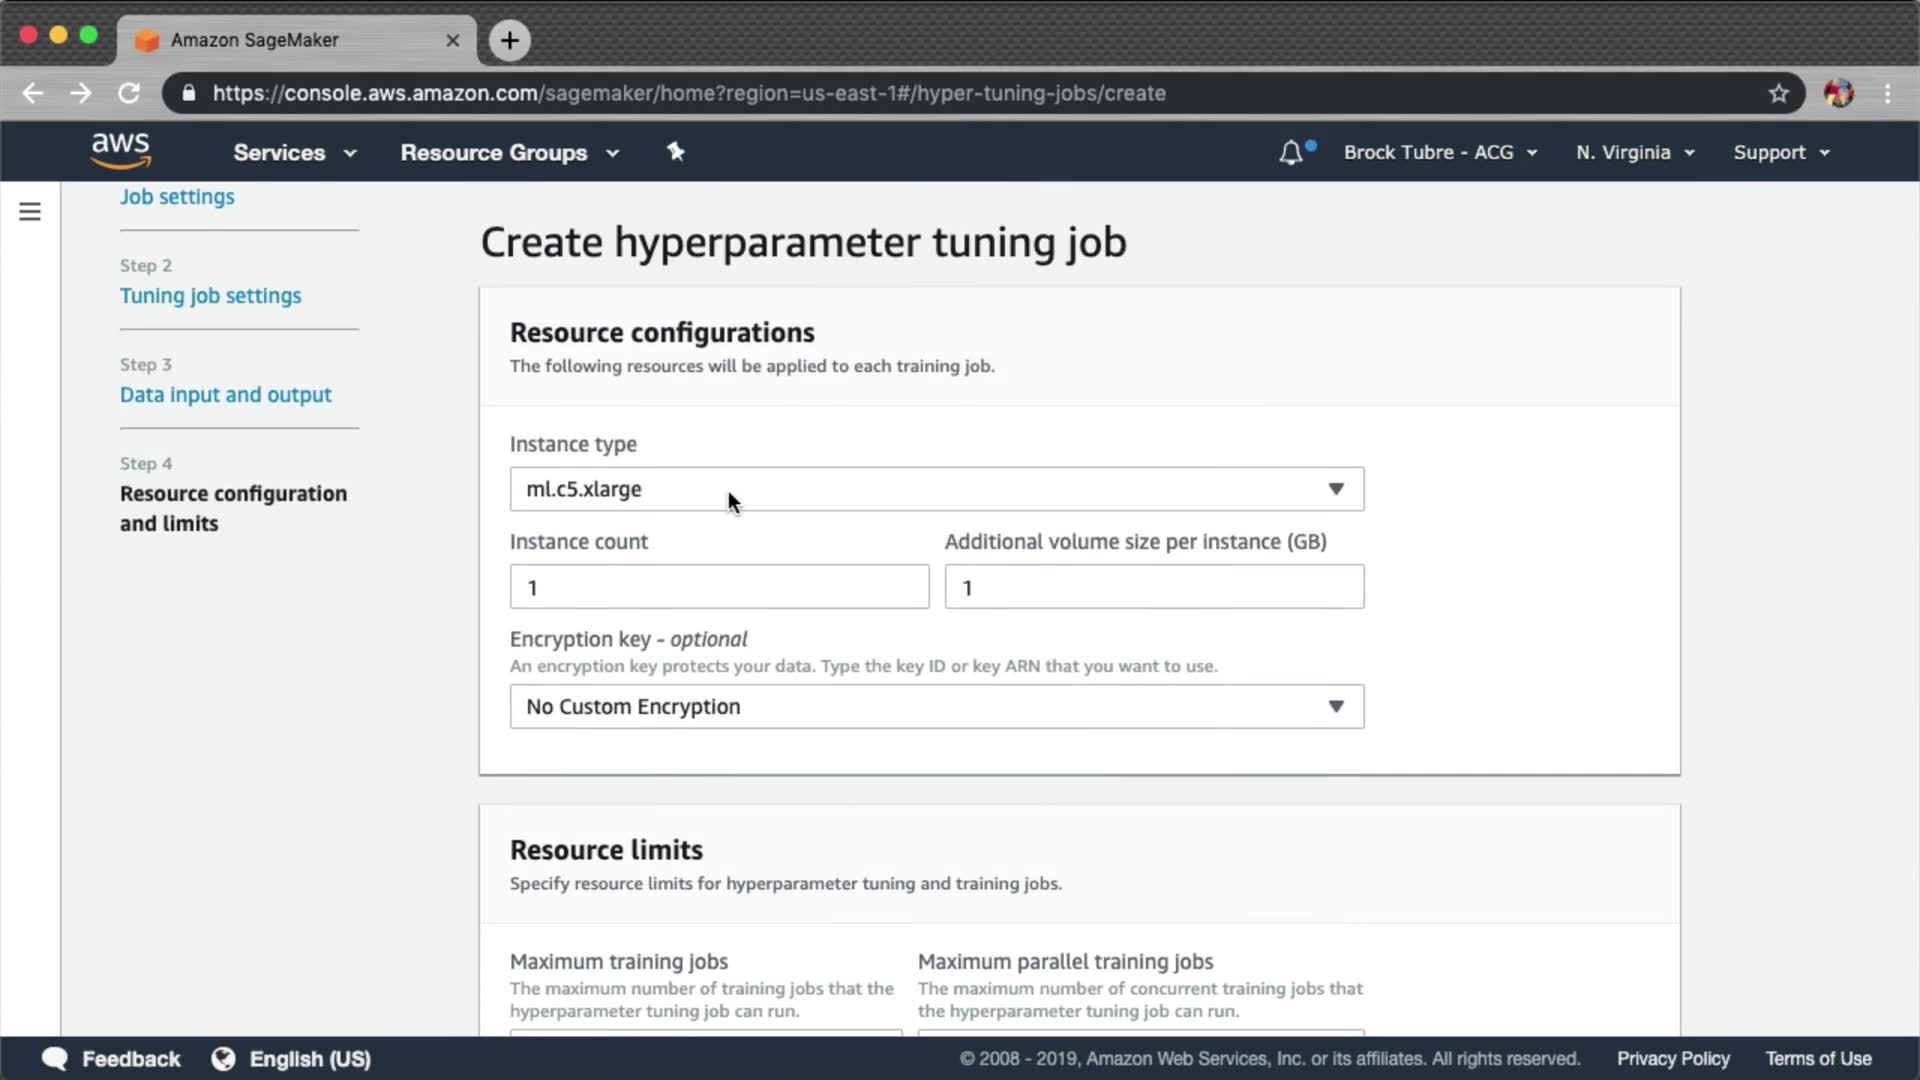Open Chrome three-dot menu
This screenshot has width=1920, height=1080.
(x=1887, y=93)
